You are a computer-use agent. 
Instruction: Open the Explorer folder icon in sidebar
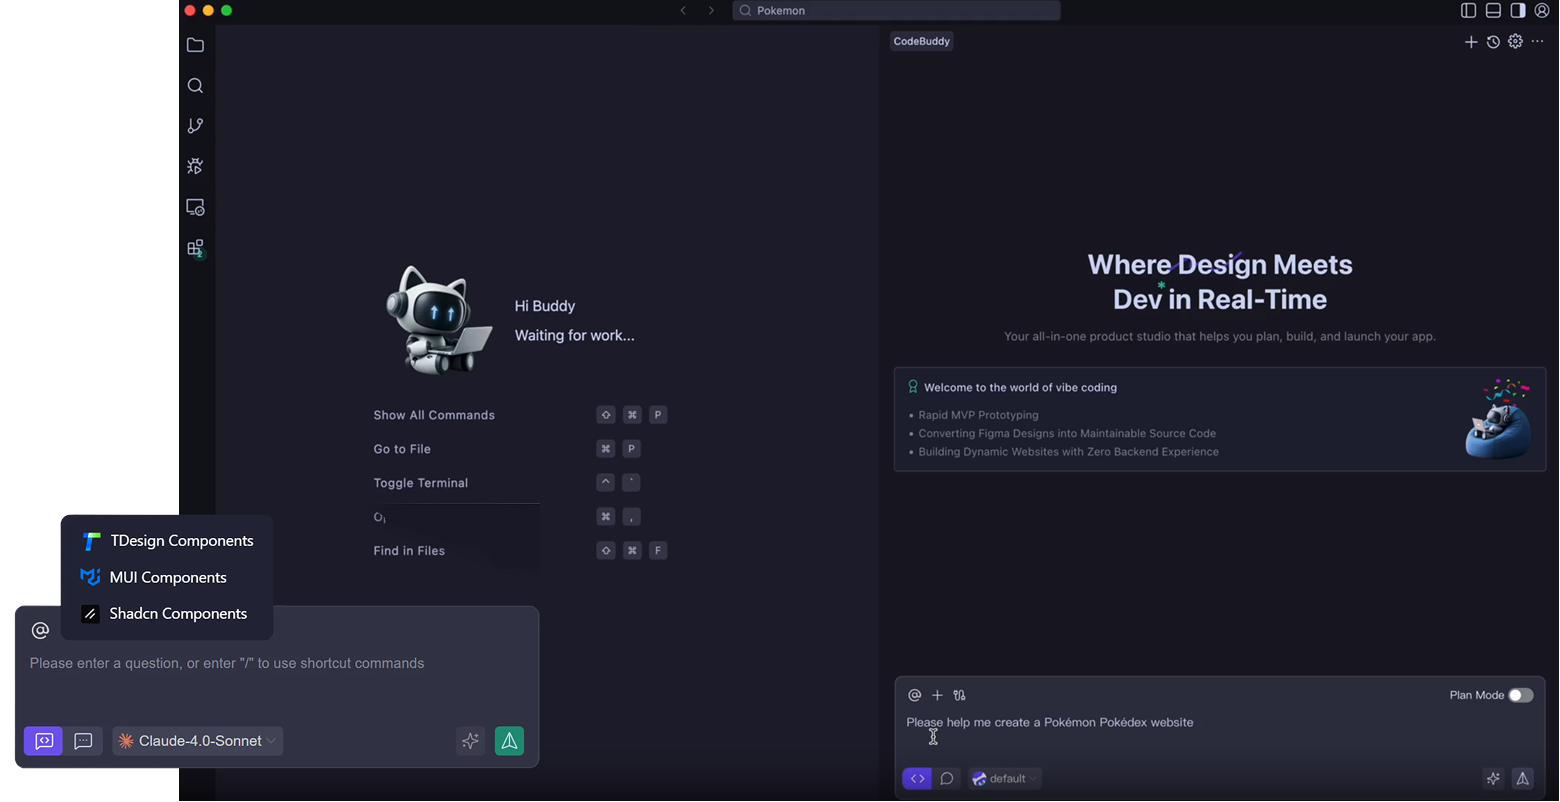(x=195, y=45)
